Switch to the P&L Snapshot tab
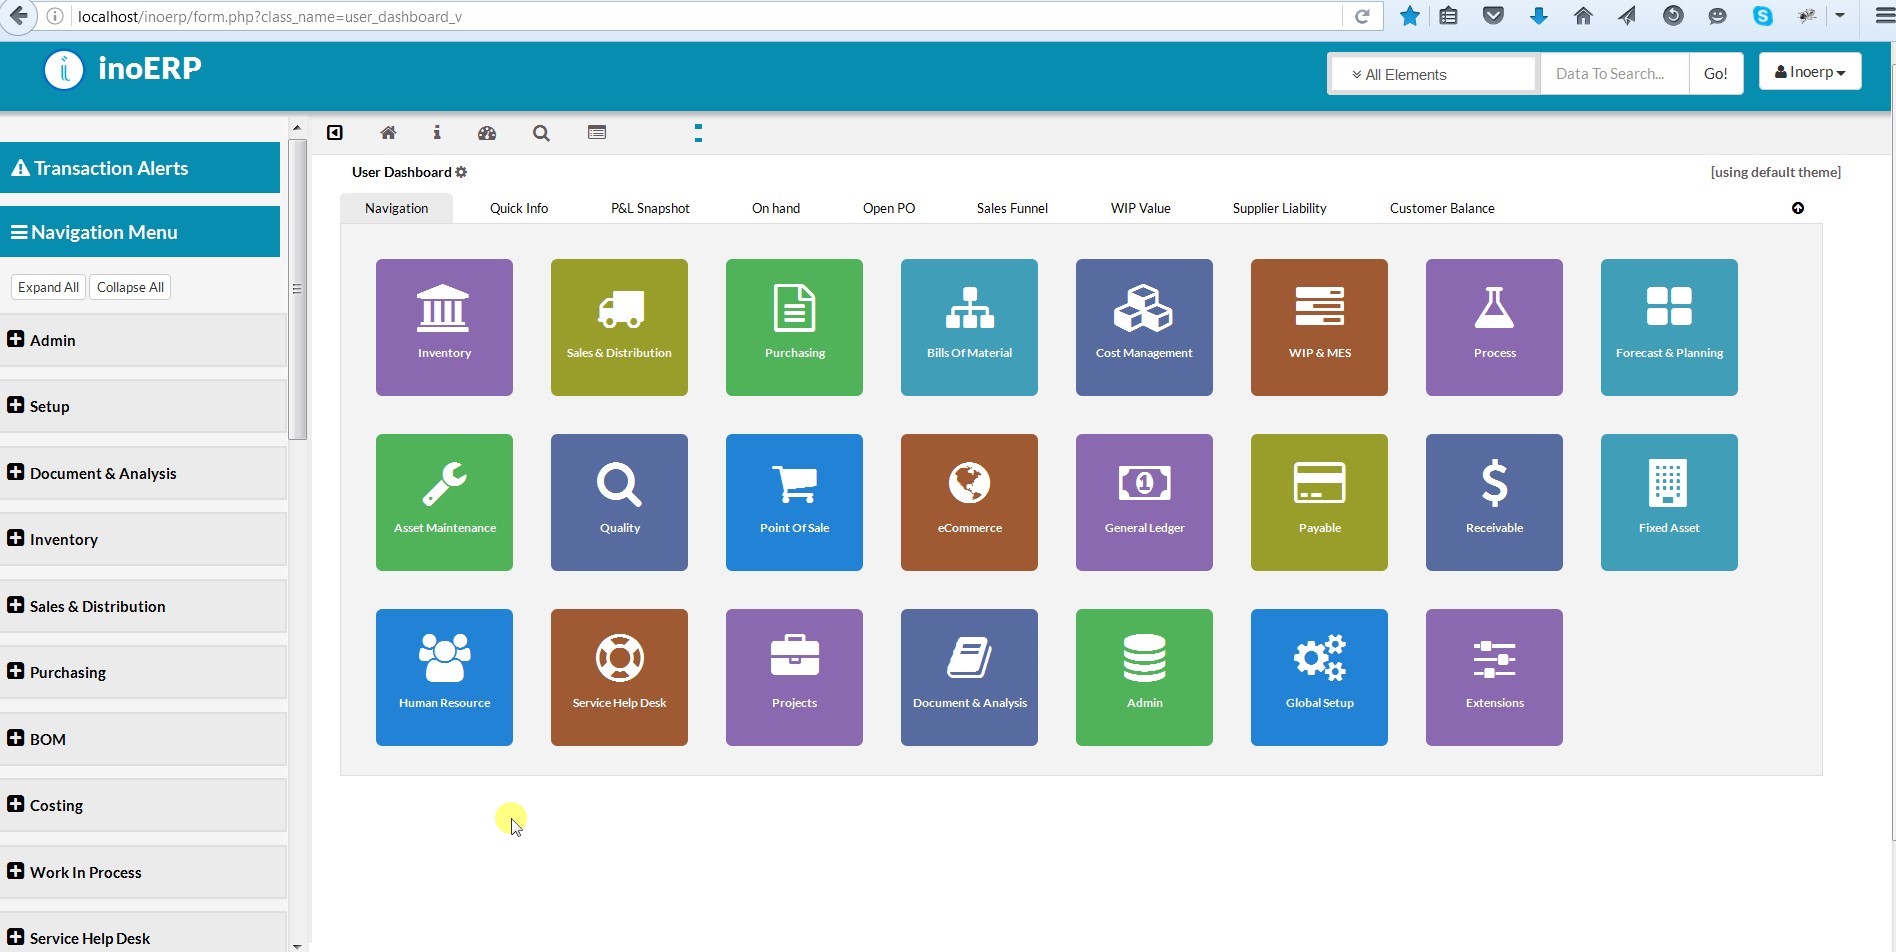Viewport: 1896px width, 952px height. 650,208
